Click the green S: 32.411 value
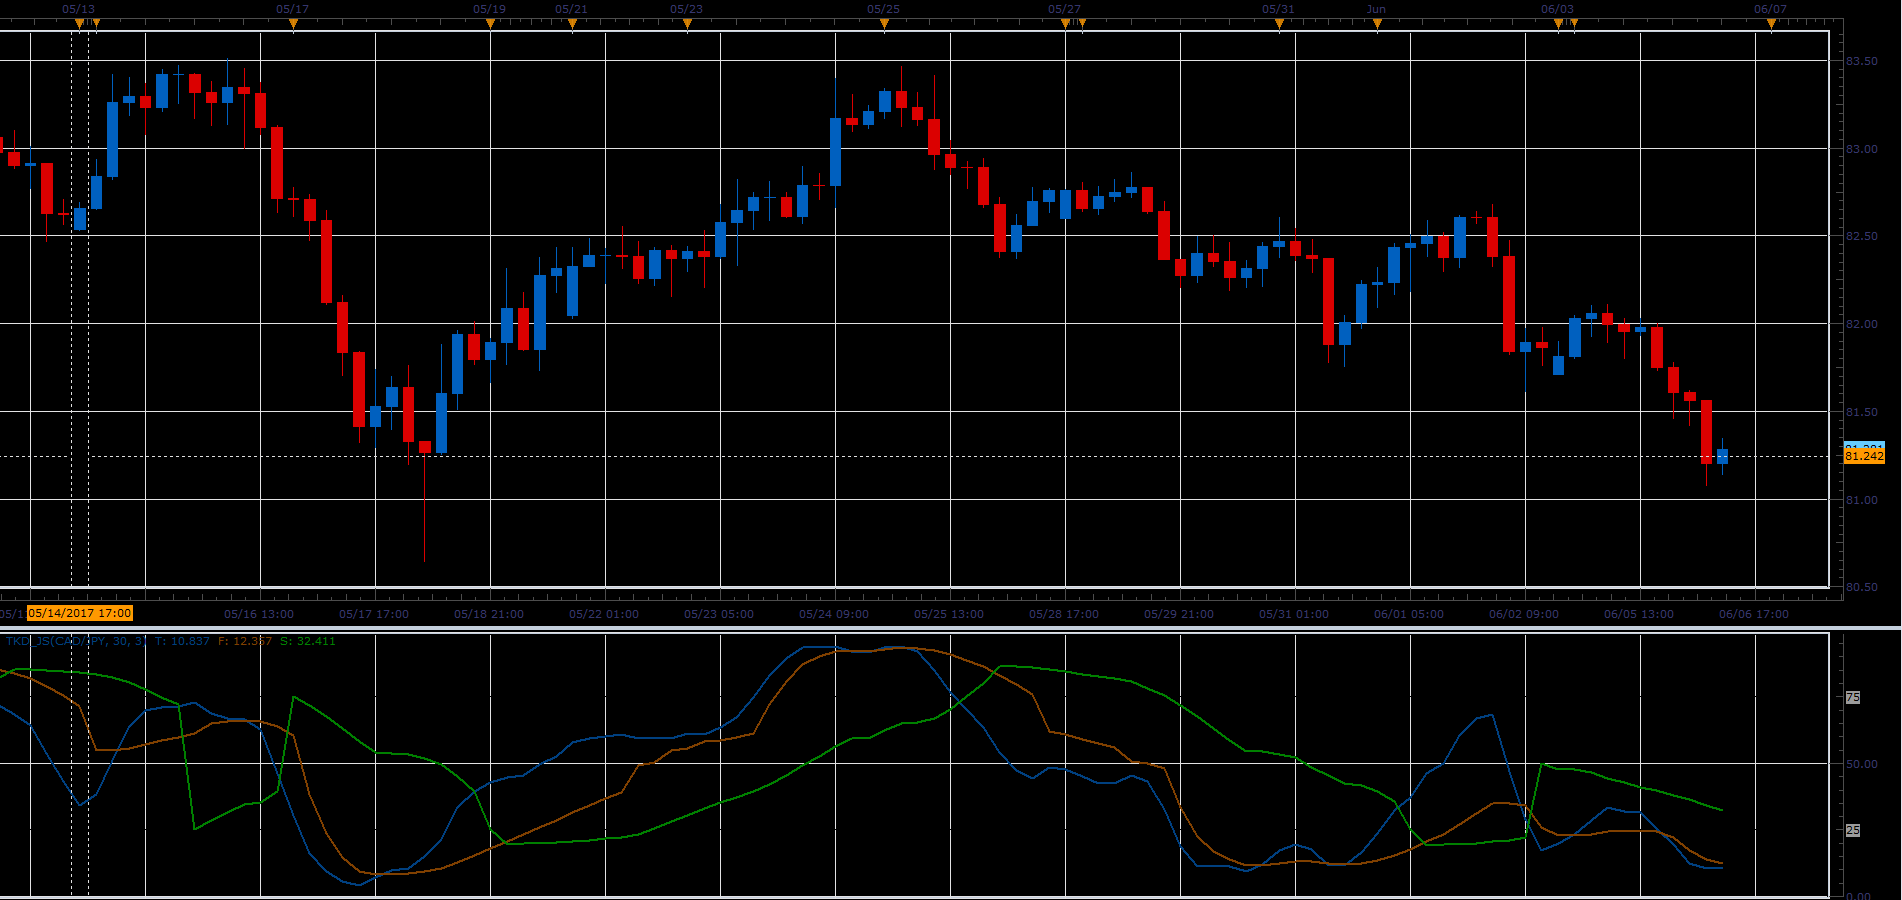Image resolution: width=1902 pixels, height=900 pixels. (x=308, y=641)
